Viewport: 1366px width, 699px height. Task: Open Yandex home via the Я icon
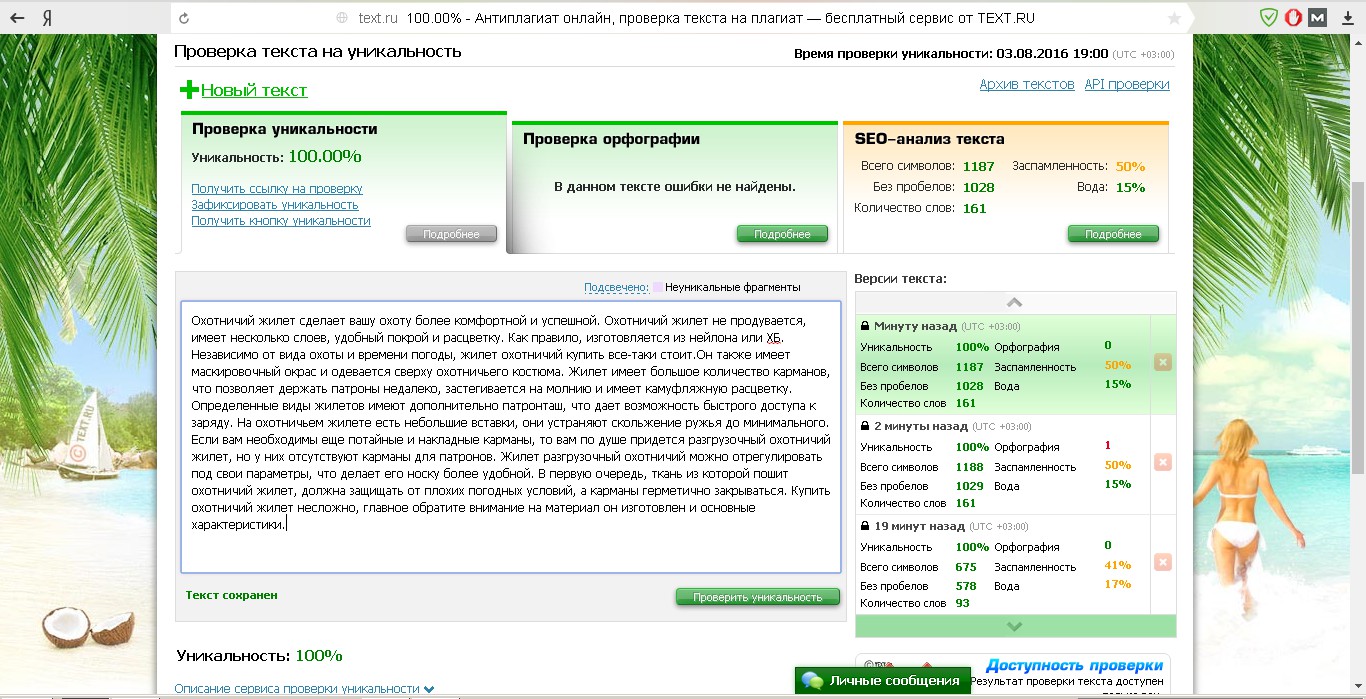click(48, 18)
